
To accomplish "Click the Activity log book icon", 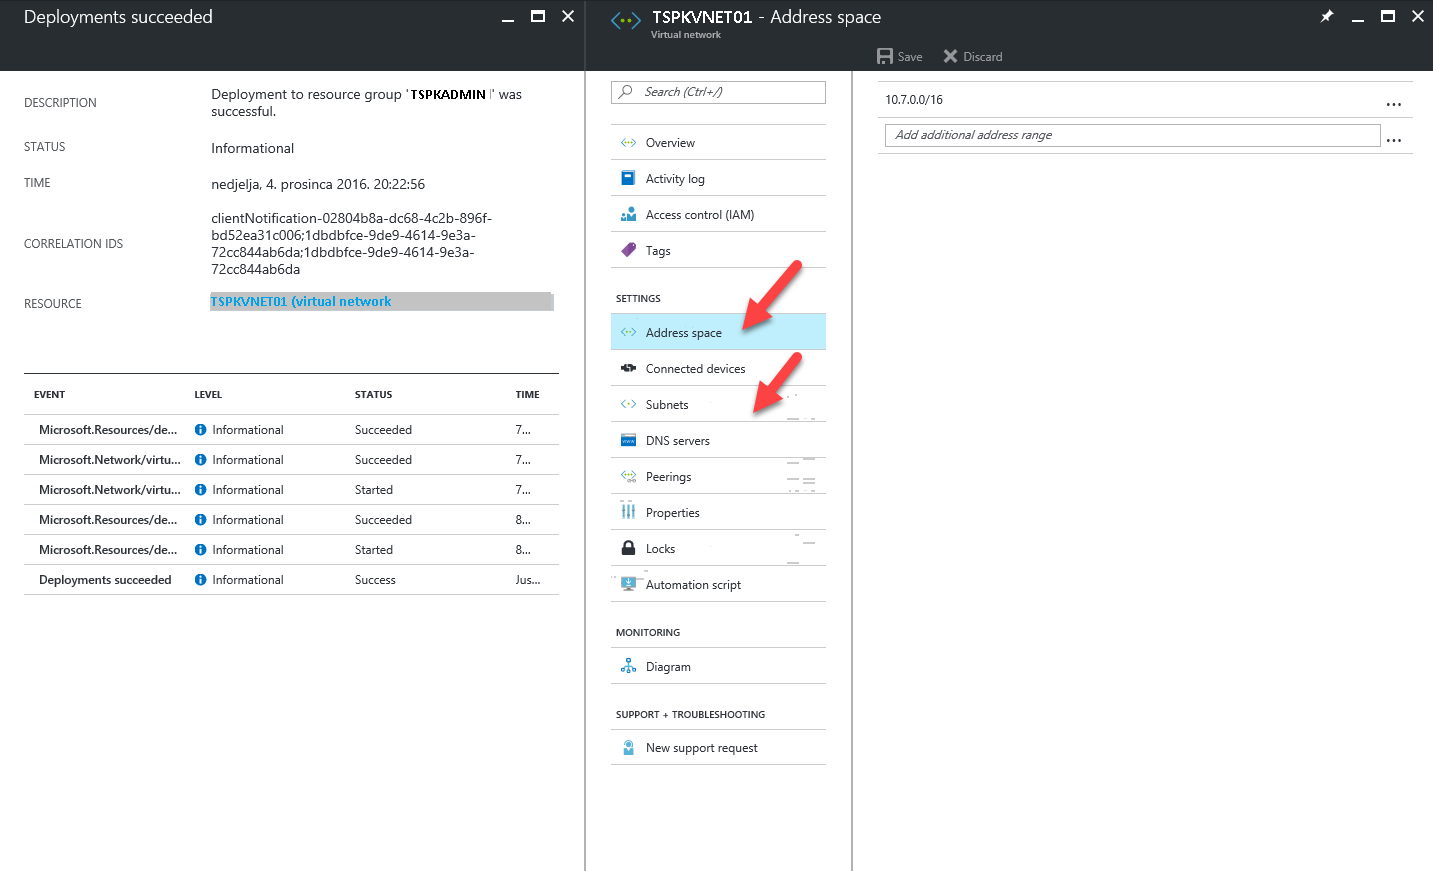I will coord(628,178).
